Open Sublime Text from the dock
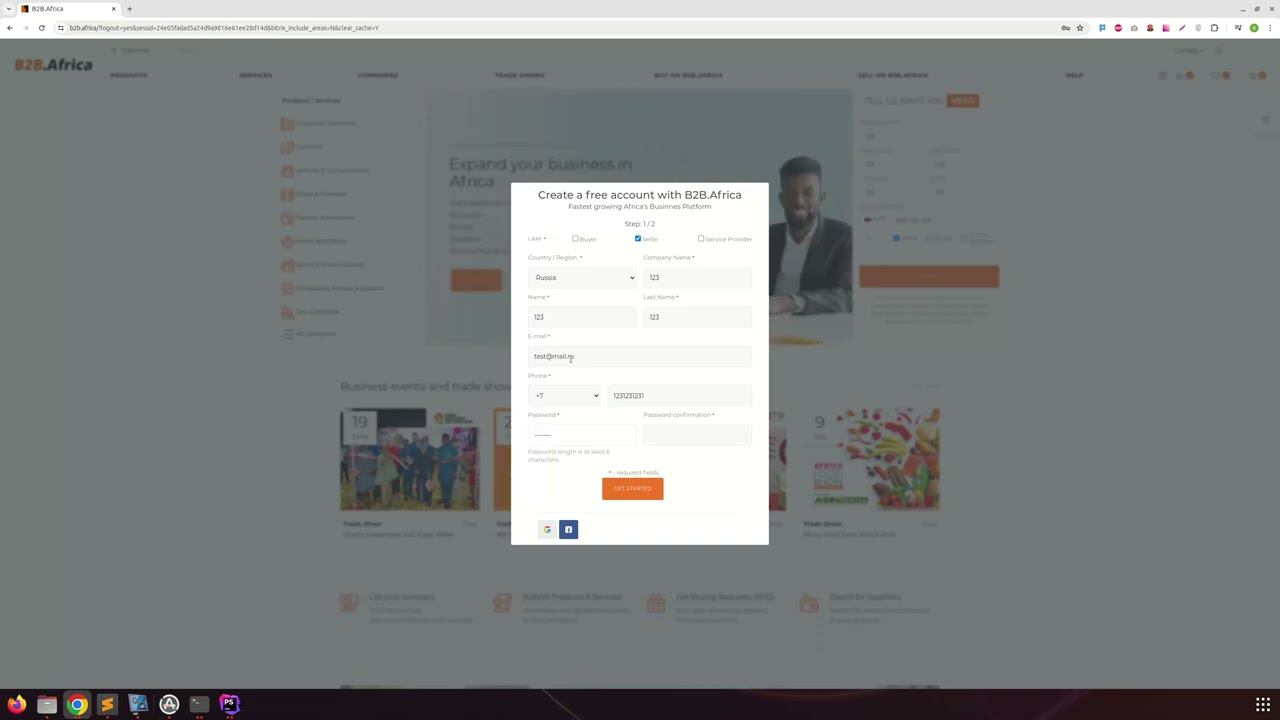1280x720 pixels. pos(108,704)
